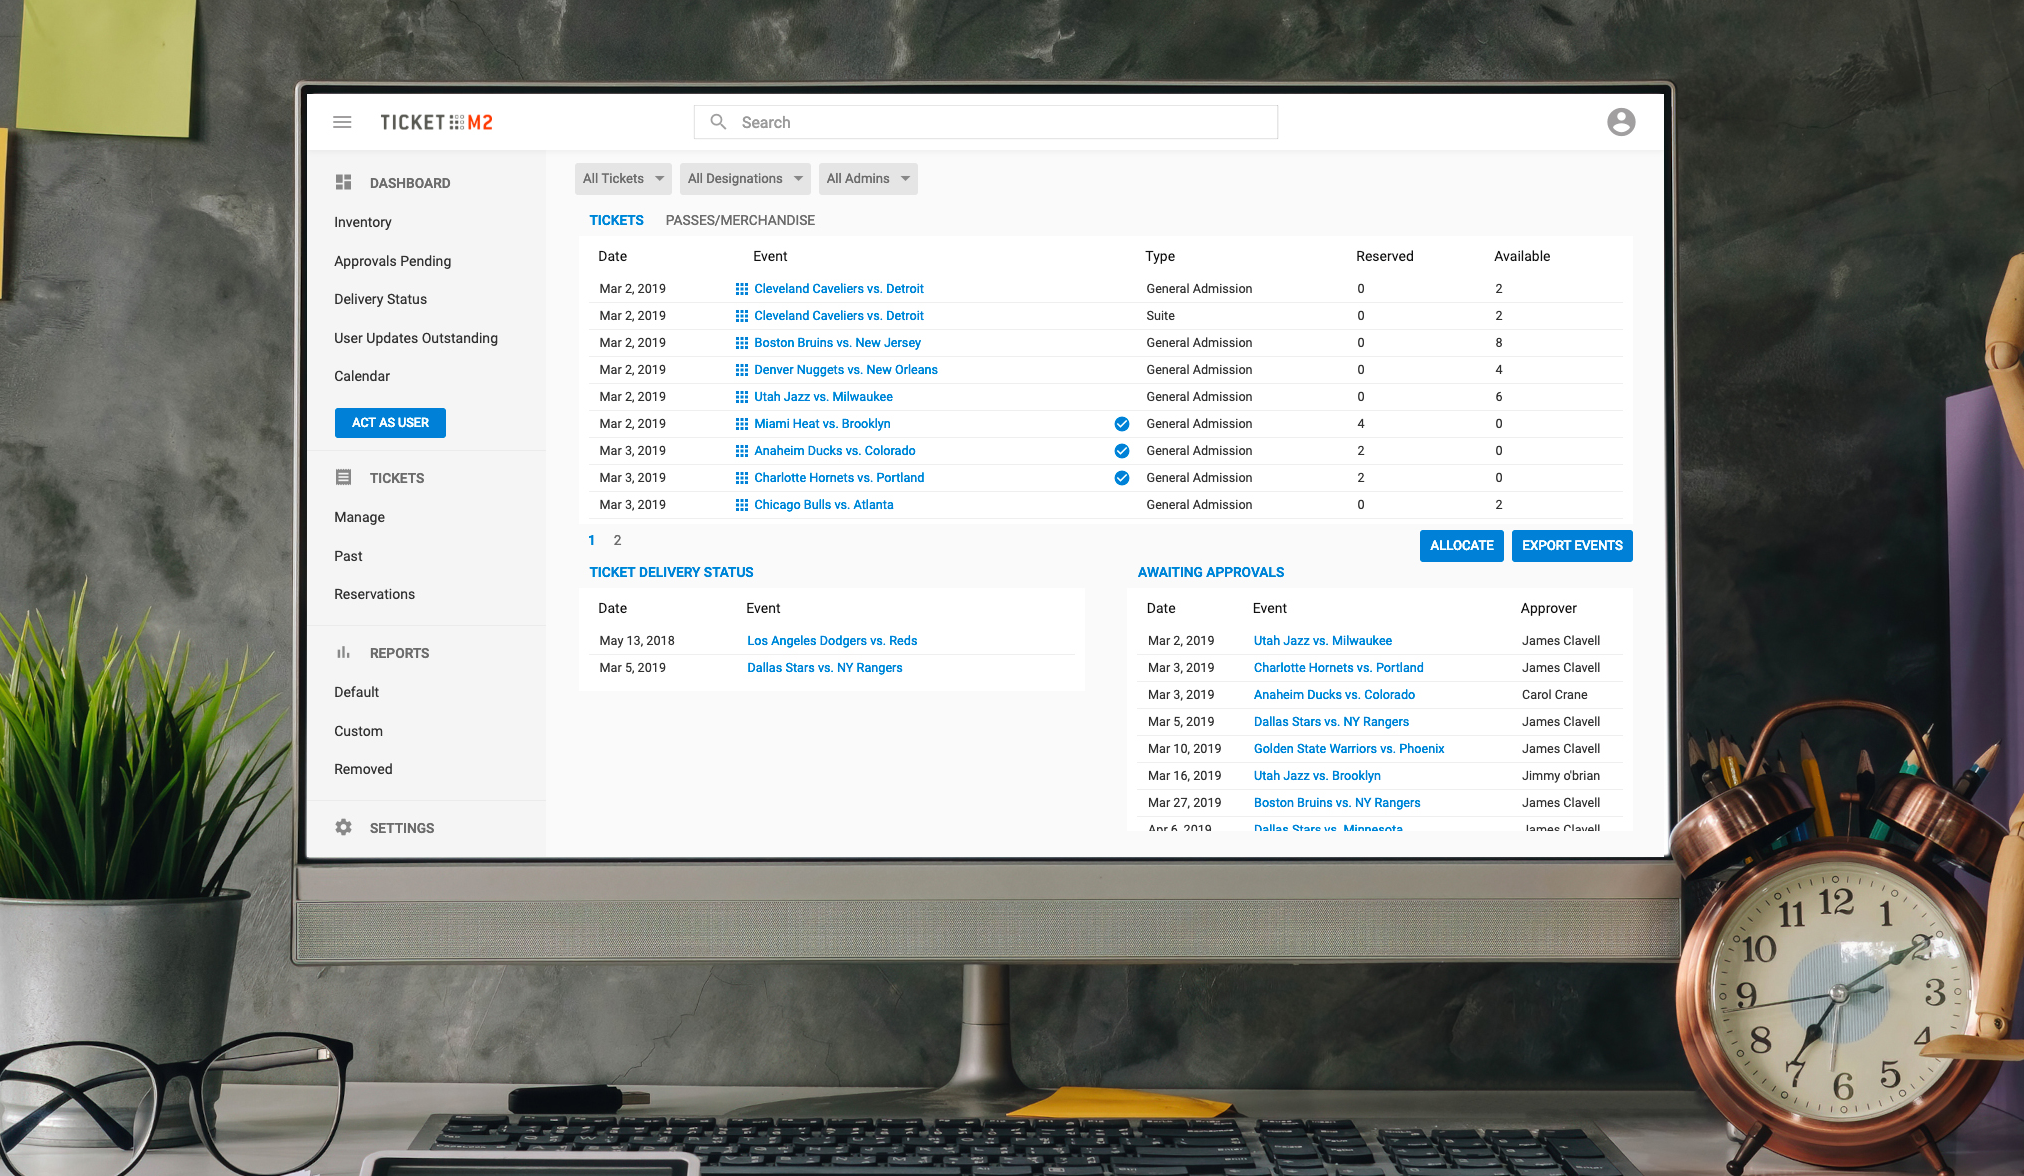Open the All Designations dropdown
Screen dimensions: 2024x1176
(x=745, y=179)
